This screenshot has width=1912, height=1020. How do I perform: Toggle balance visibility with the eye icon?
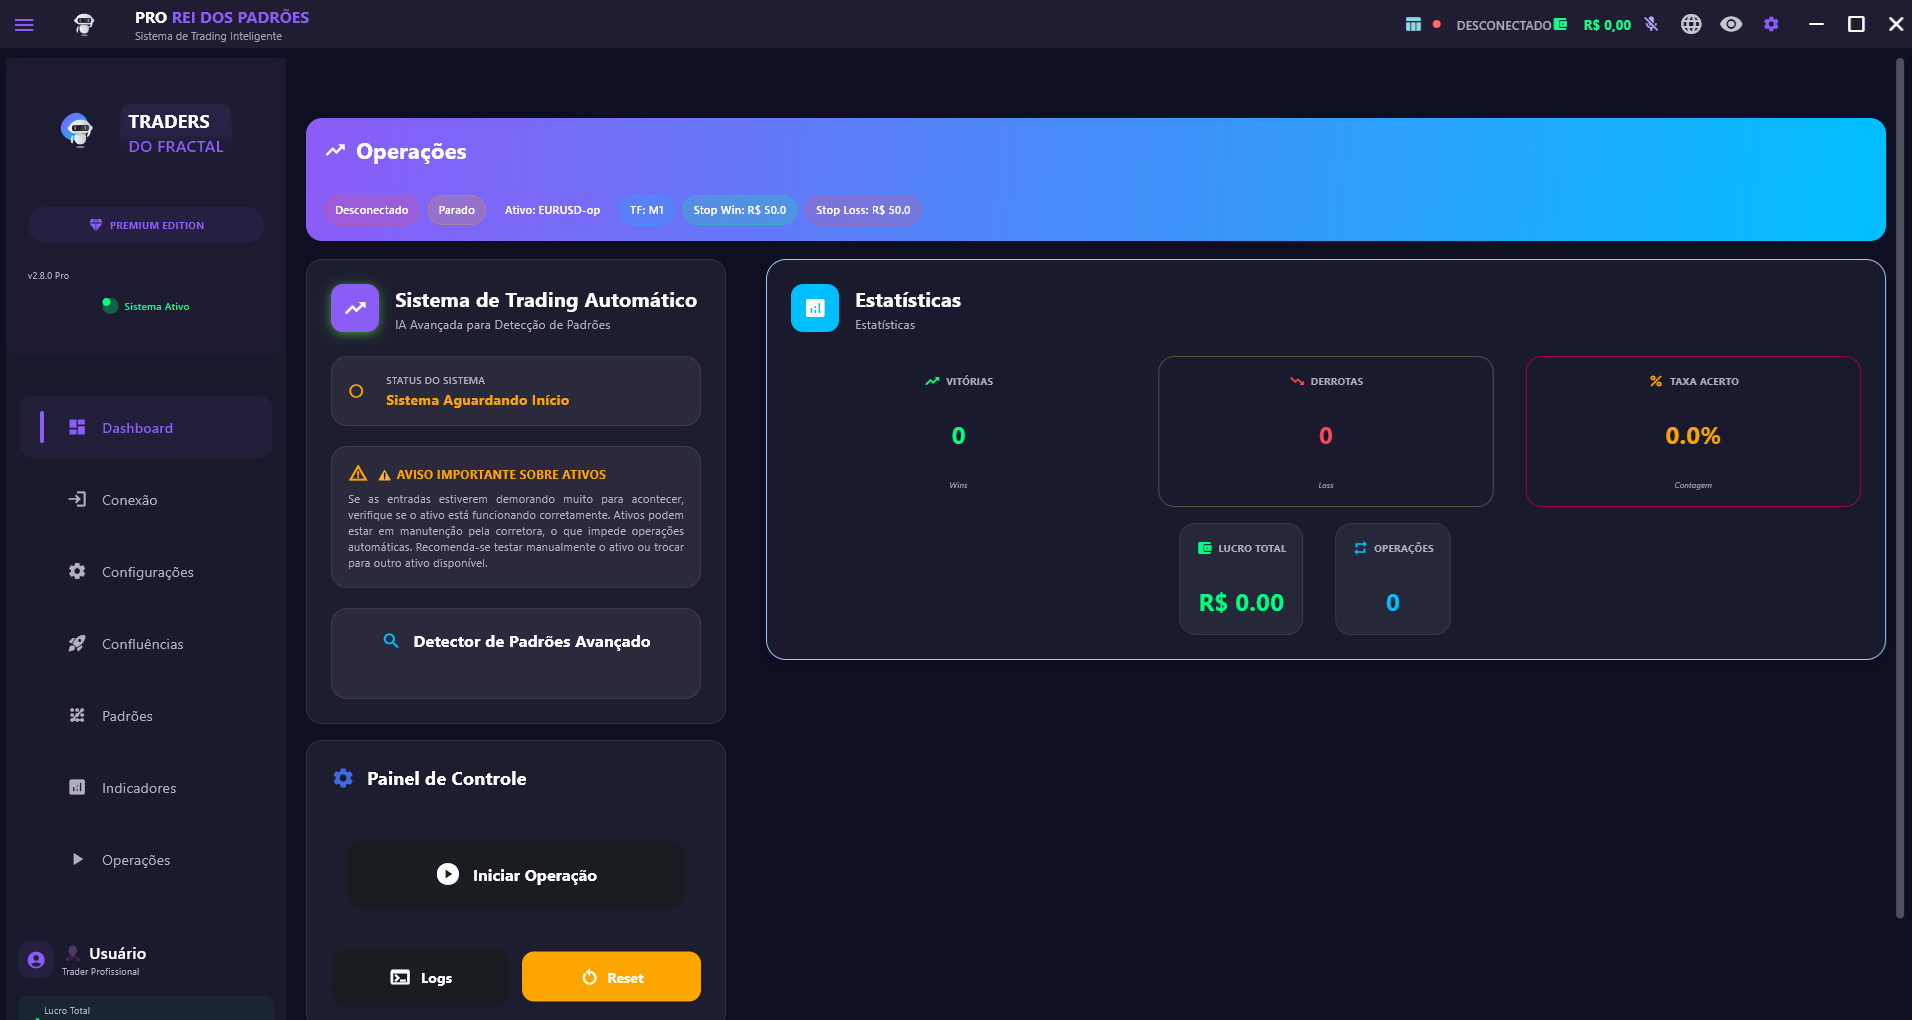(x=1731, y=25)
